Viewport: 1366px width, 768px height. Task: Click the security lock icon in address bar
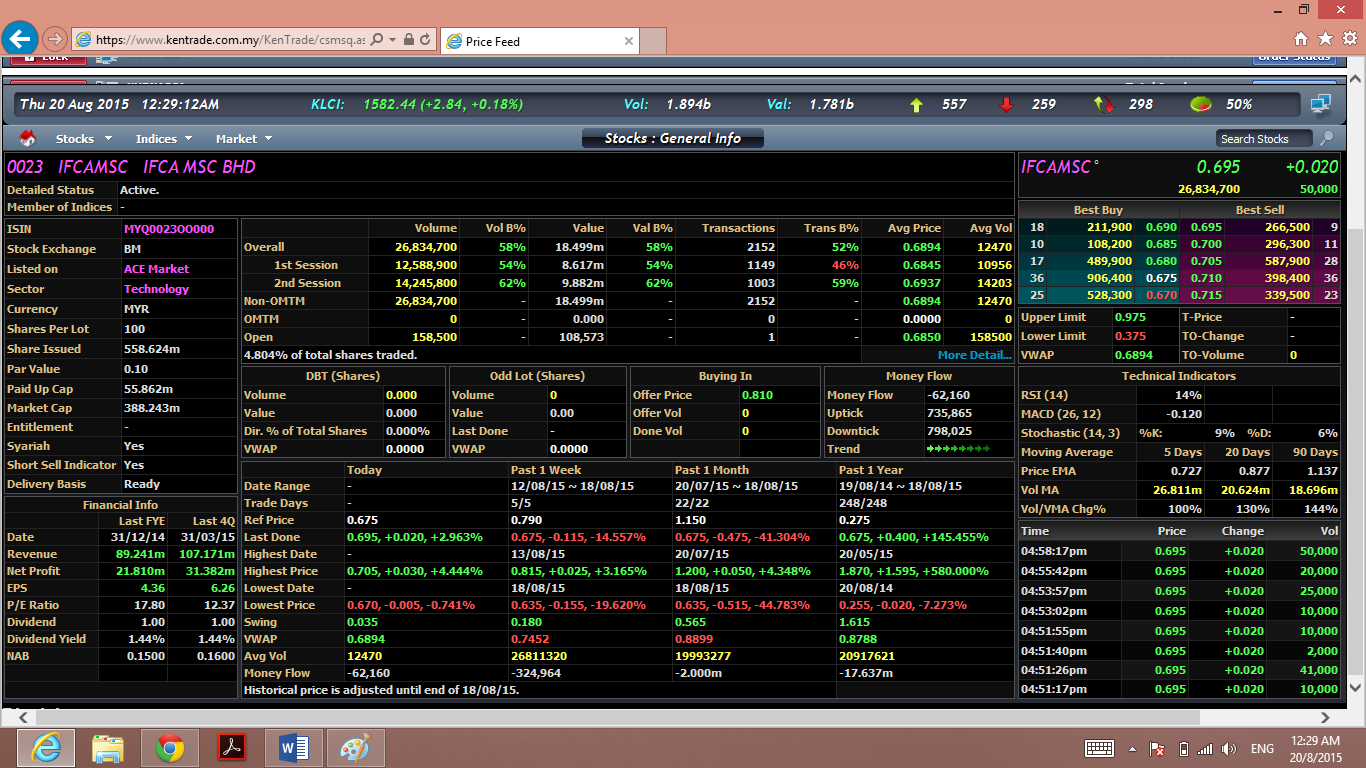408,40
